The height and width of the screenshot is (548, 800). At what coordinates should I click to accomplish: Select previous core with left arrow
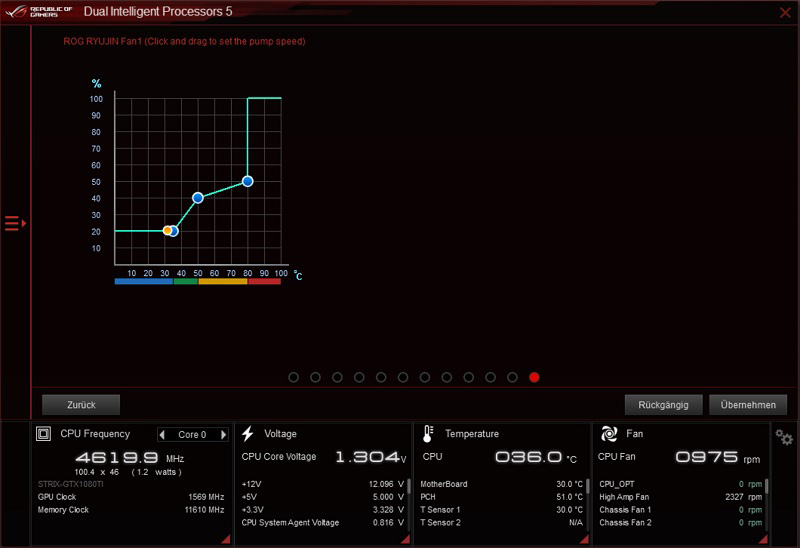tap(162, 435)
